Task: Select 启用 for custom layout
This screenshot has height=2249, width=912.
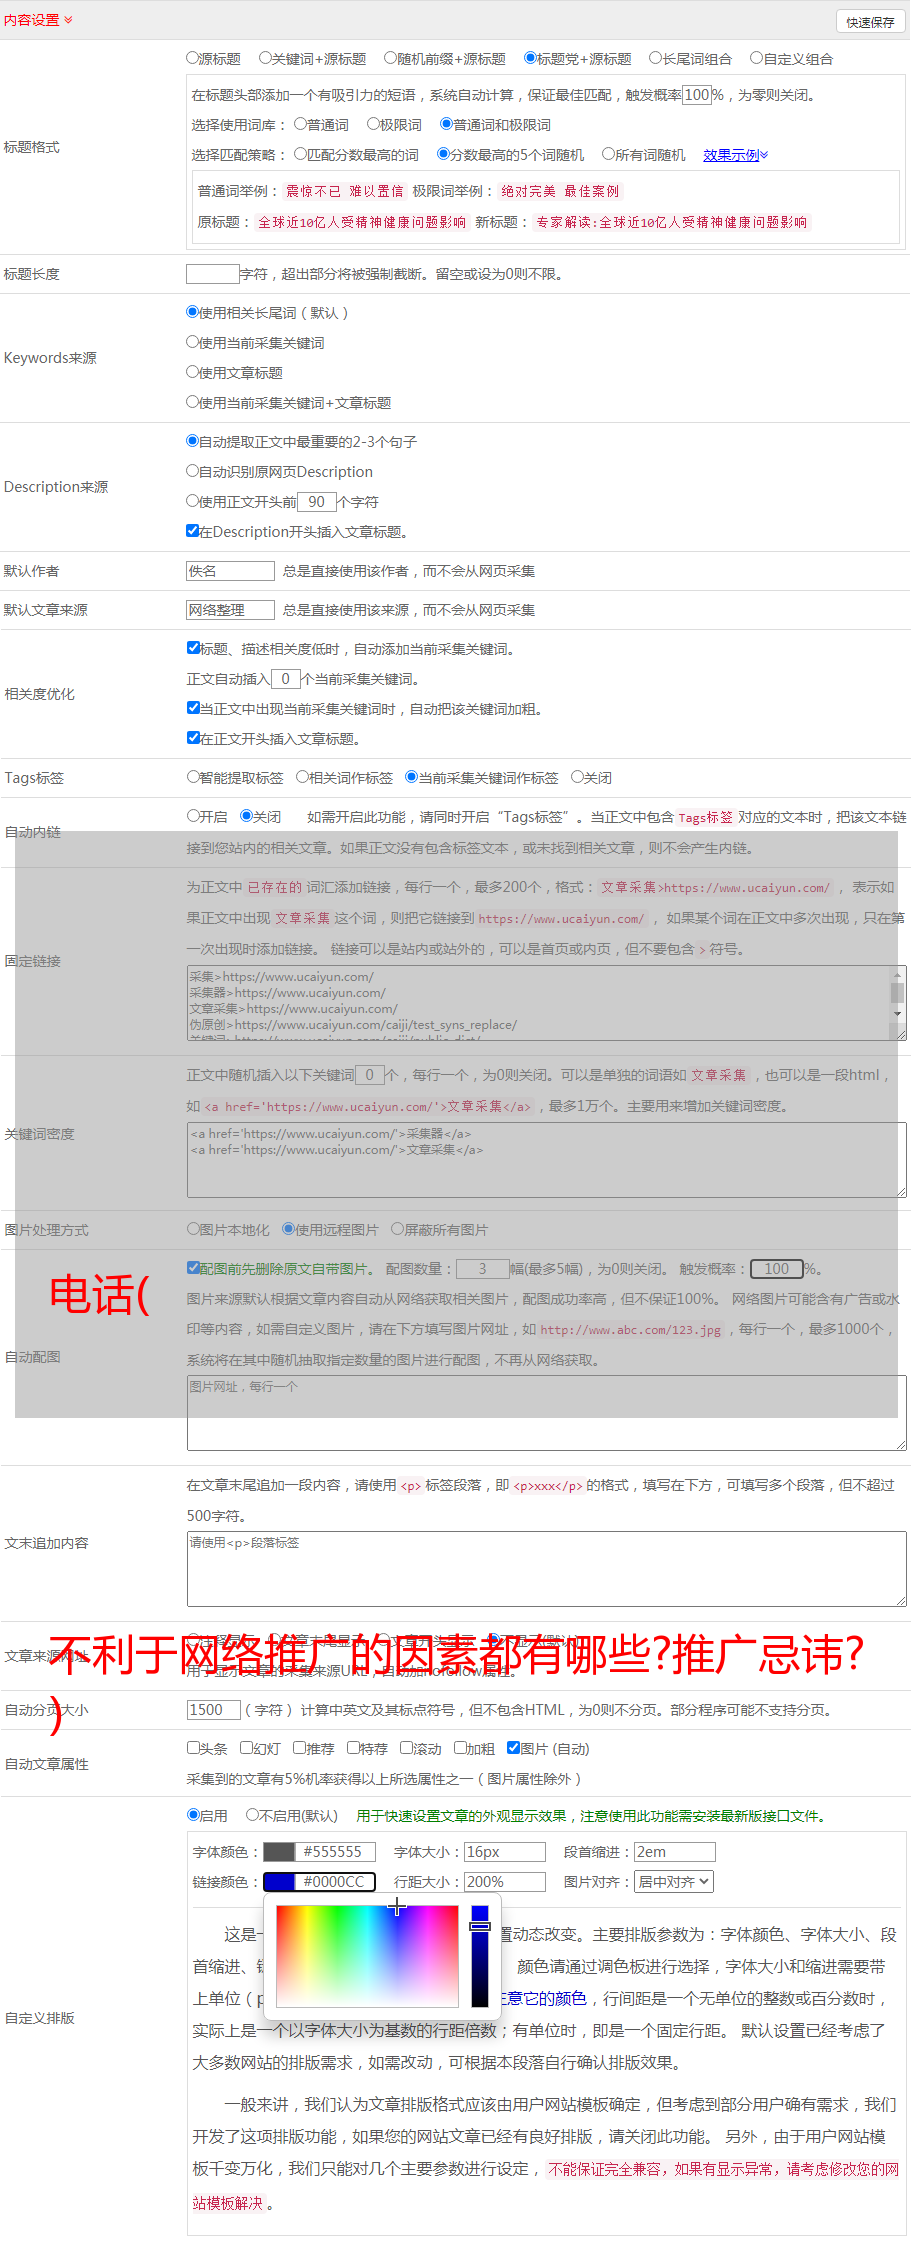Action: (x=193, y=1816)
